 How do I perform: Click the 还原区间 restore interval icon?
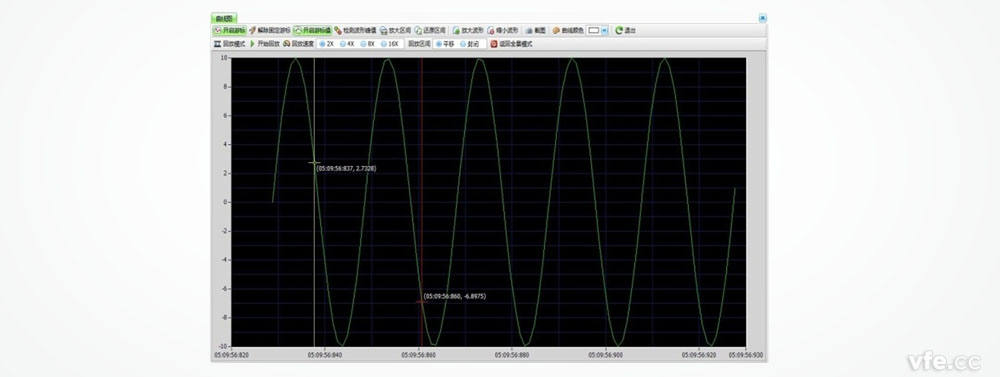pos(418,30)
